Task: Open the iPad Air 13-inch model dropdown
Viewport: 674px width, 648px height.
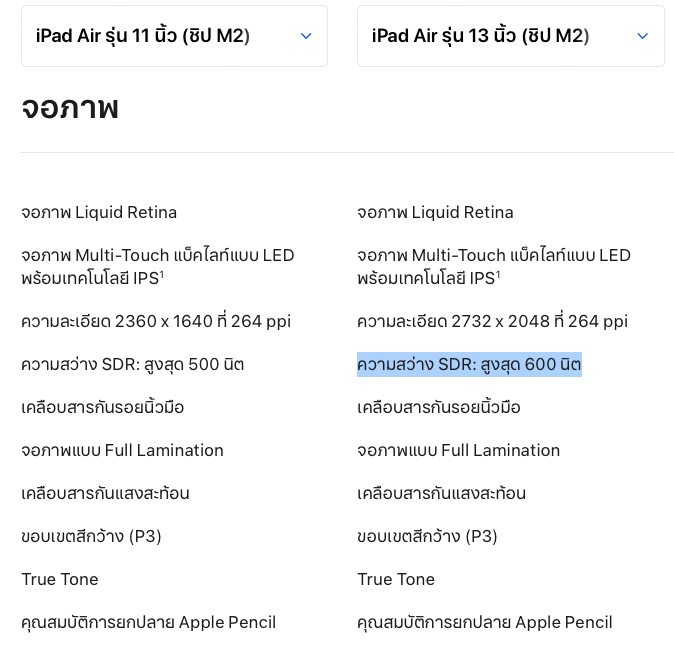Action: tap(510, 36)
